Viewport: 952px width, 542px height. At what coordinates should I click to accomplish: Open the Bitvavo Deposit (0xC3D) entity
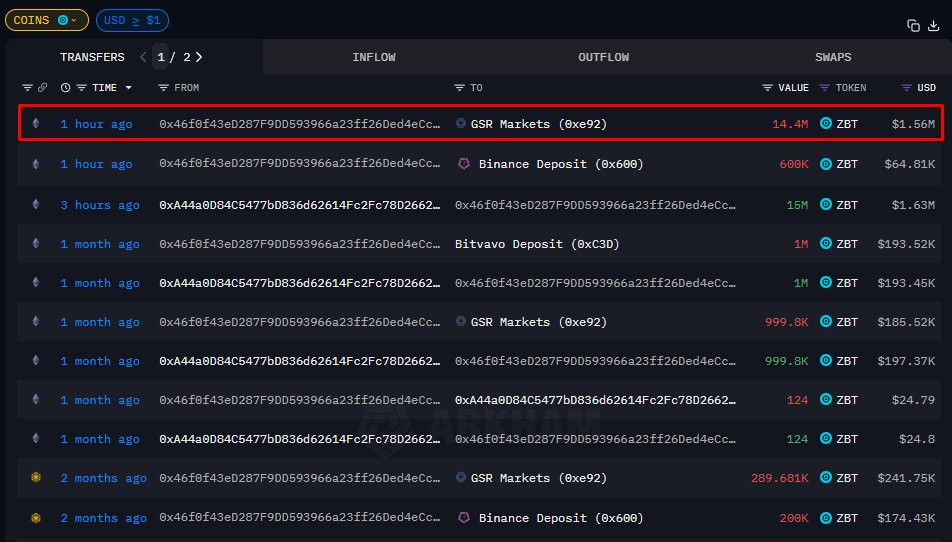537,244
